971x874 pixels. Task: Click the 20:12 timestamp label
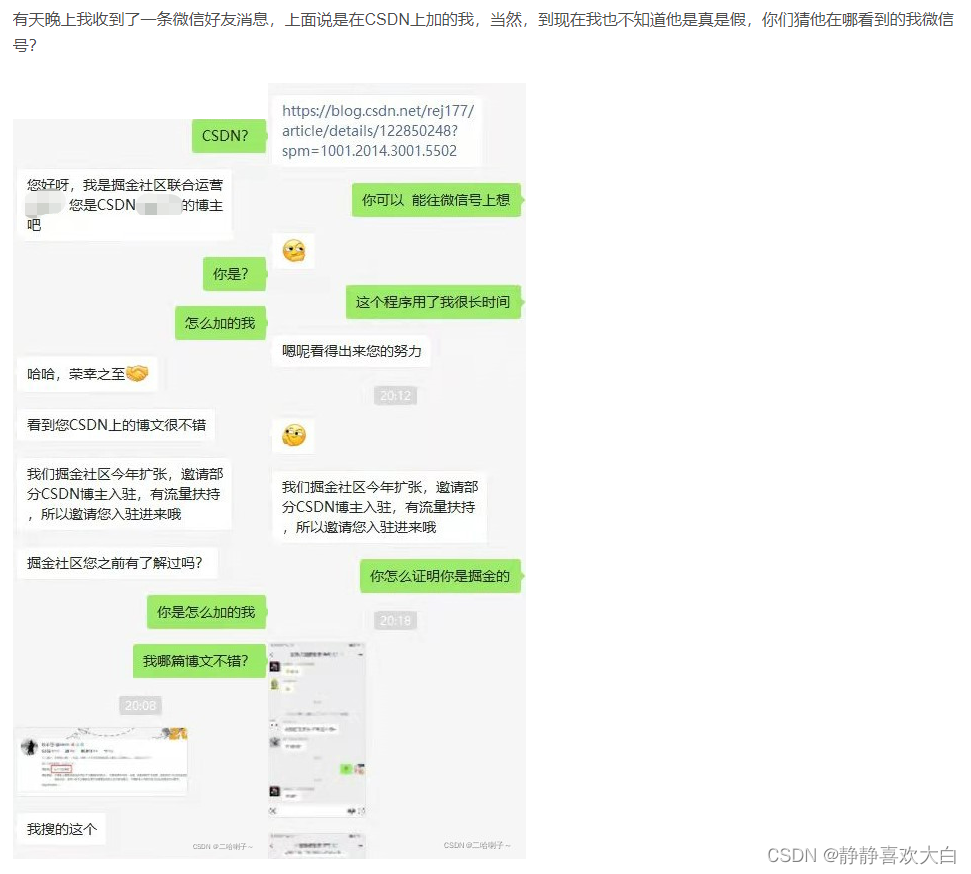395,396
